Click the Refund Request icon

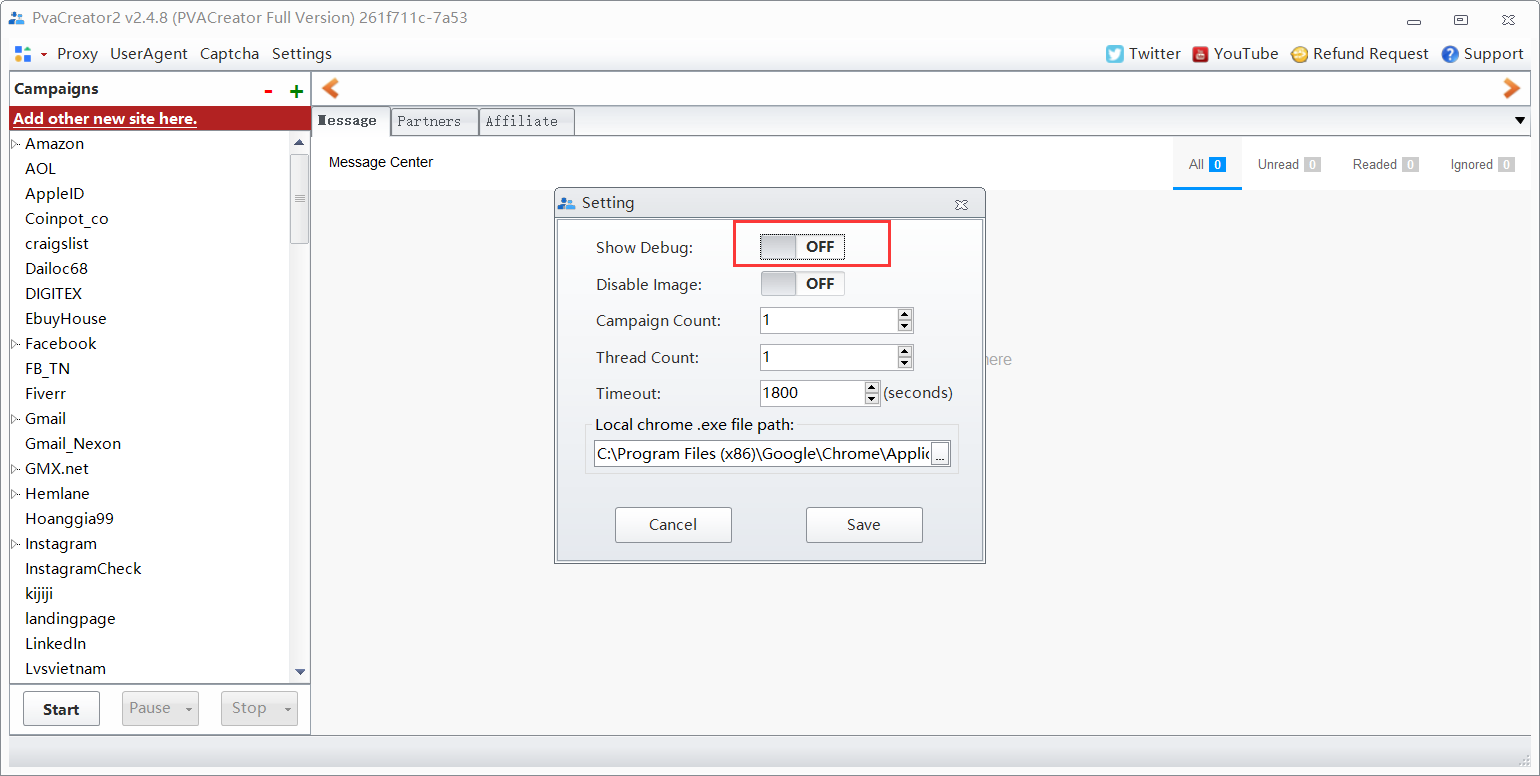coord(1299,54)
